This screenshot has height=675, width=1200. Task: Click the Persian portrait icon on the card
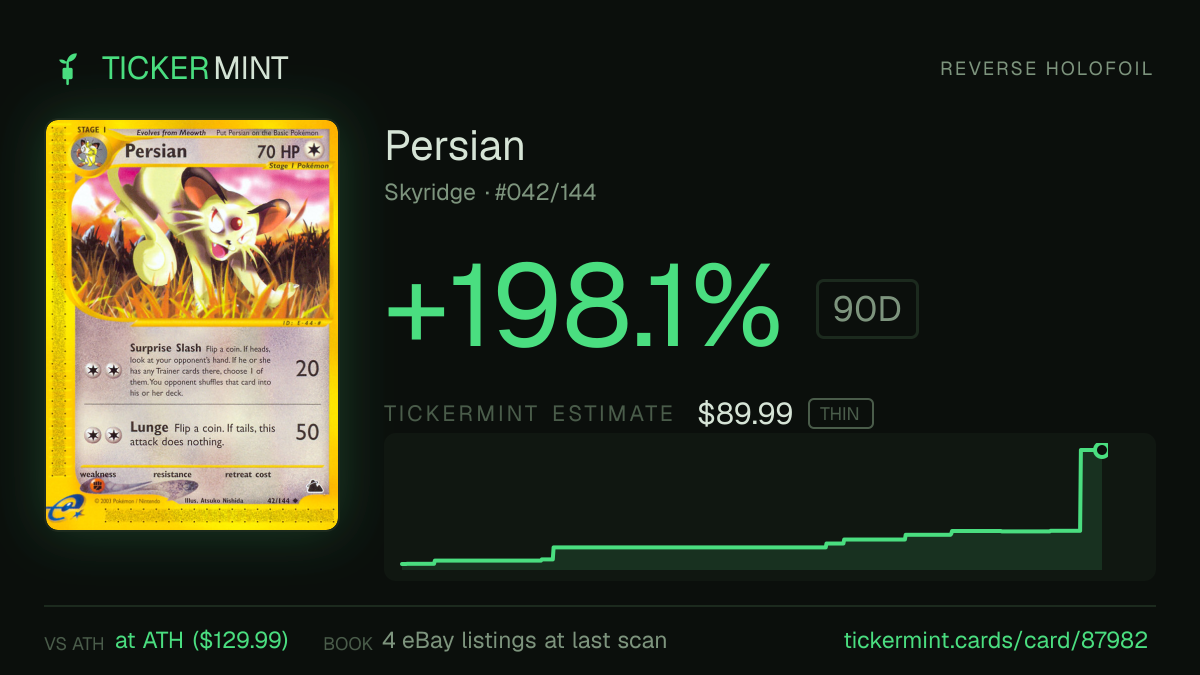(x=86, y=154)
